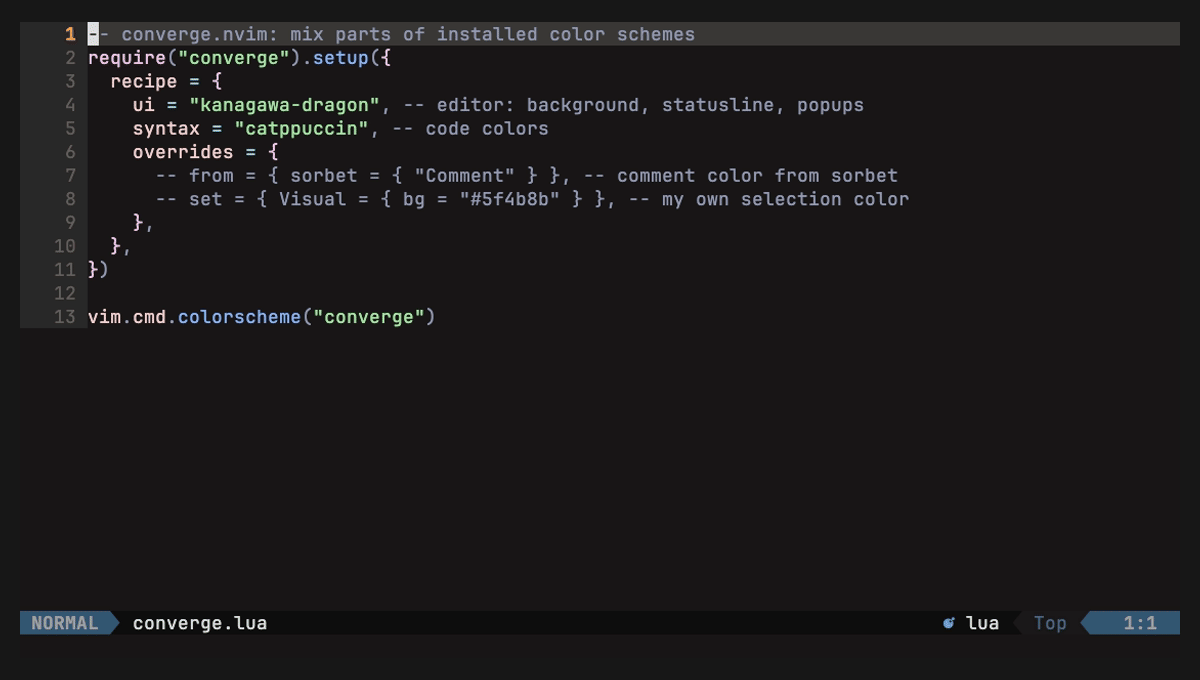Image resolution: width=1200 pixels, height=680 pixels.
Task: Click the closing "})" on line 11
Action: pos(99,269)
